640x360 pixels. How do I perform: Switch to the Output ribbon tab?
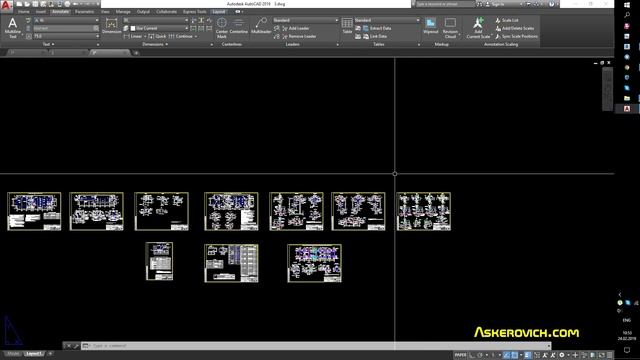[x=143, y=12]
